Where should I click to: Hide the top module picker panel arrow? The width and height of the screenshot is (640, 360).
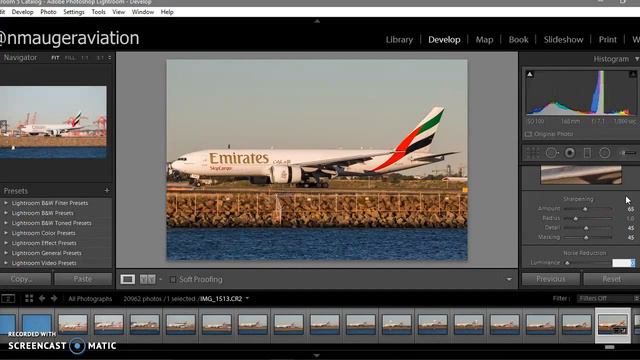point(317,21)
